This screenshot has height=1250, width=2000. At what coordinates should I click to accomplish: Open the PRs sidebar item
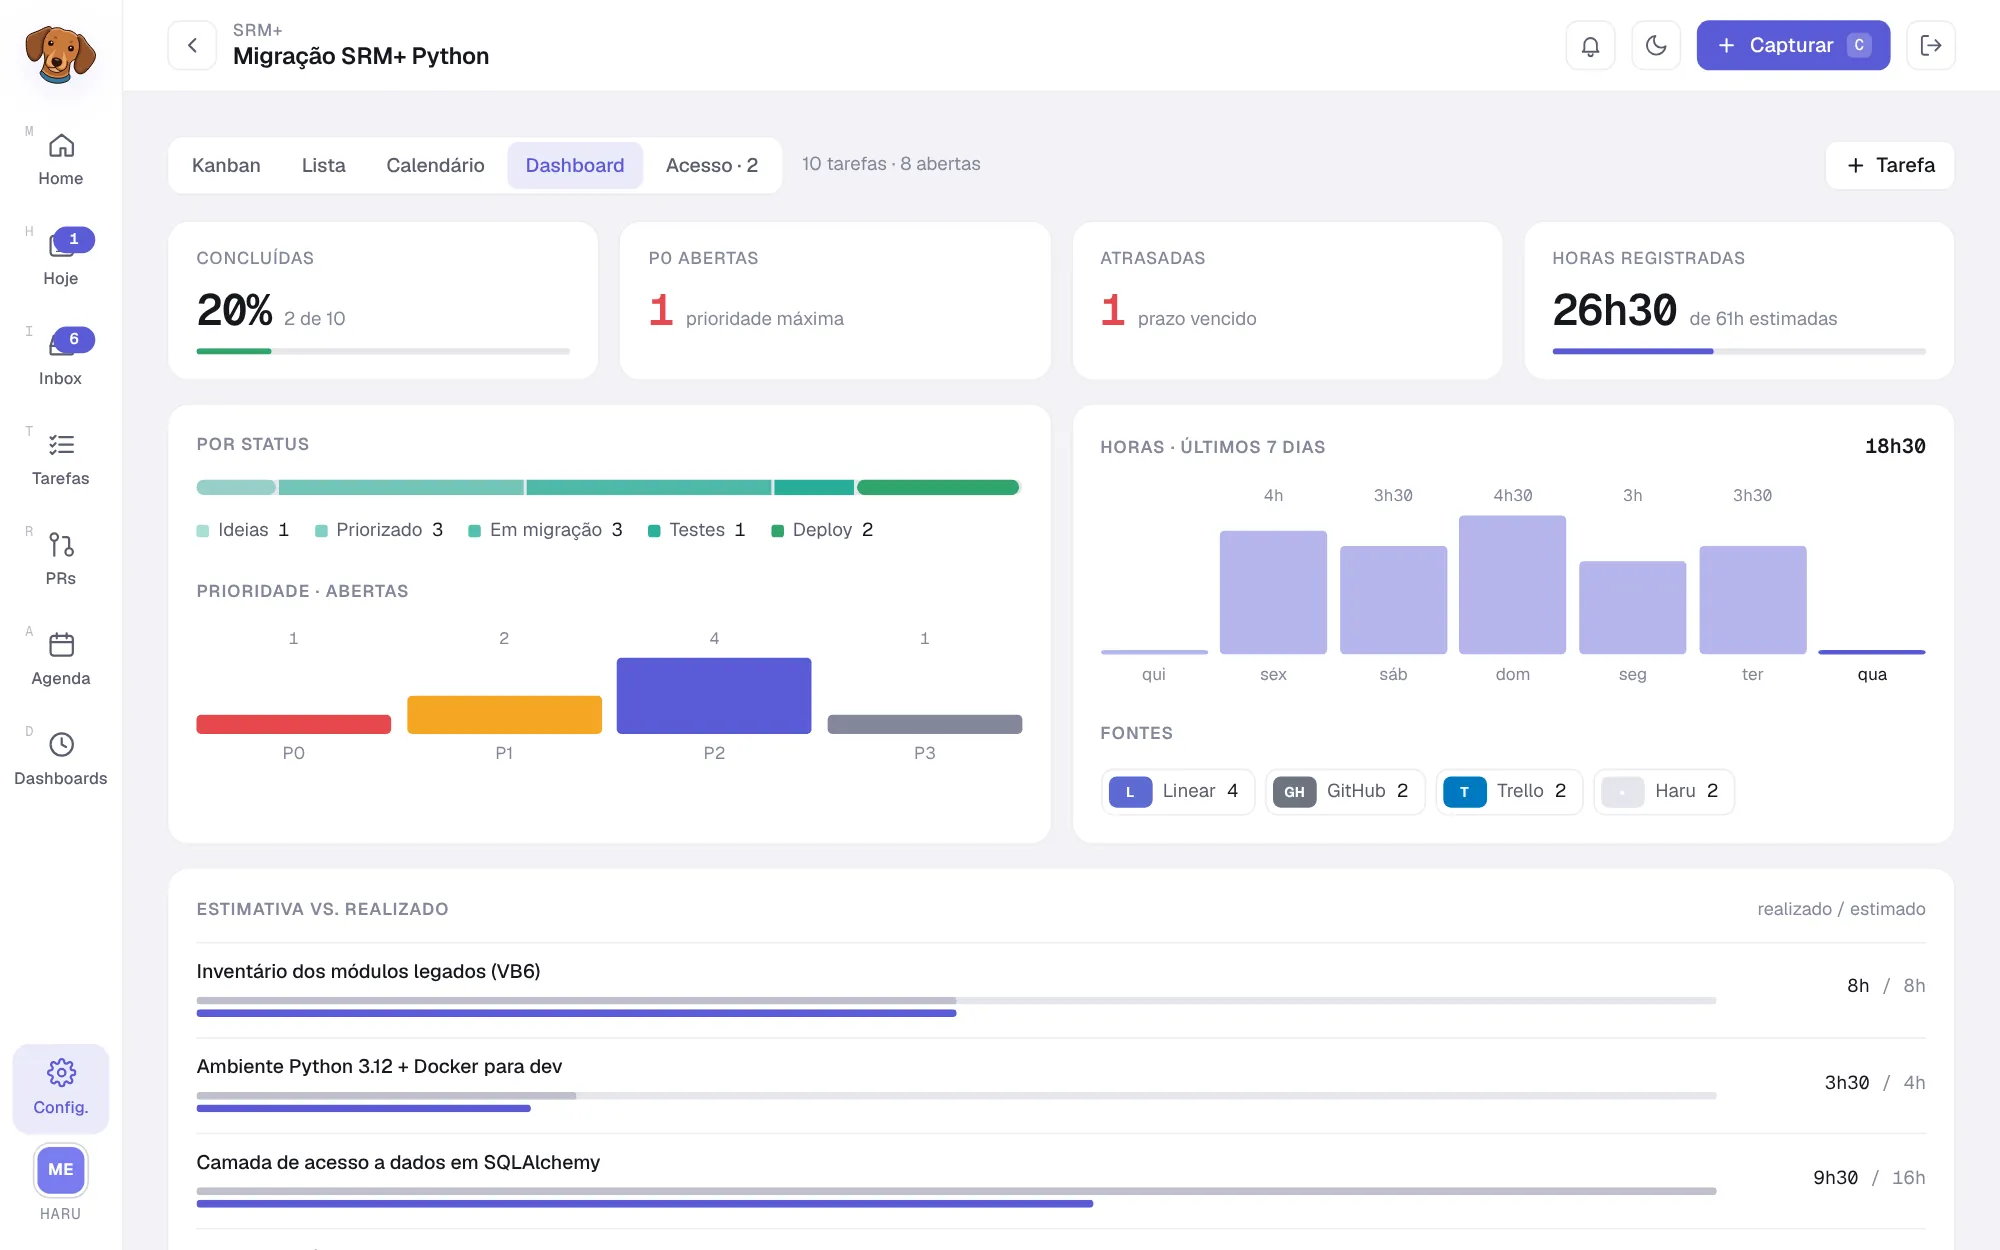click(61, 560)
